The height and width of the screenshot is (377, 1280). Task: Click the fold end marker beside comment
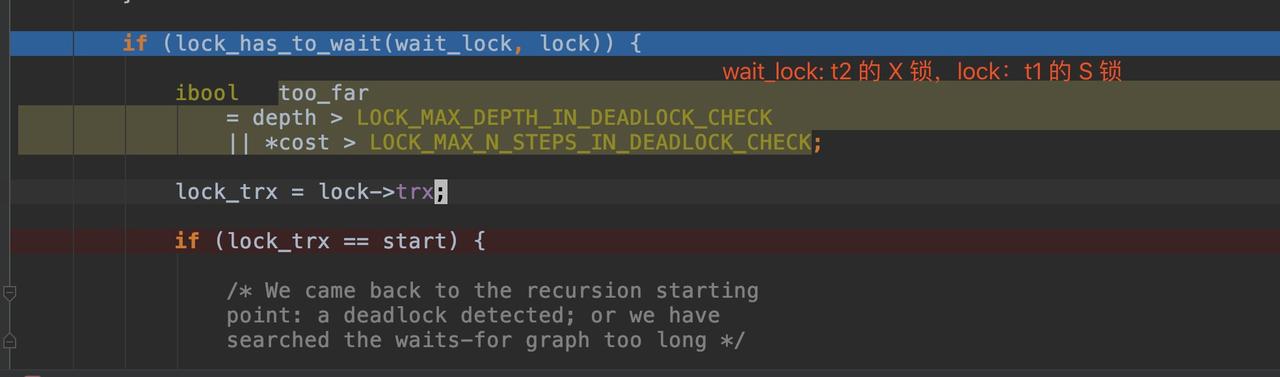tap(9, 341)
